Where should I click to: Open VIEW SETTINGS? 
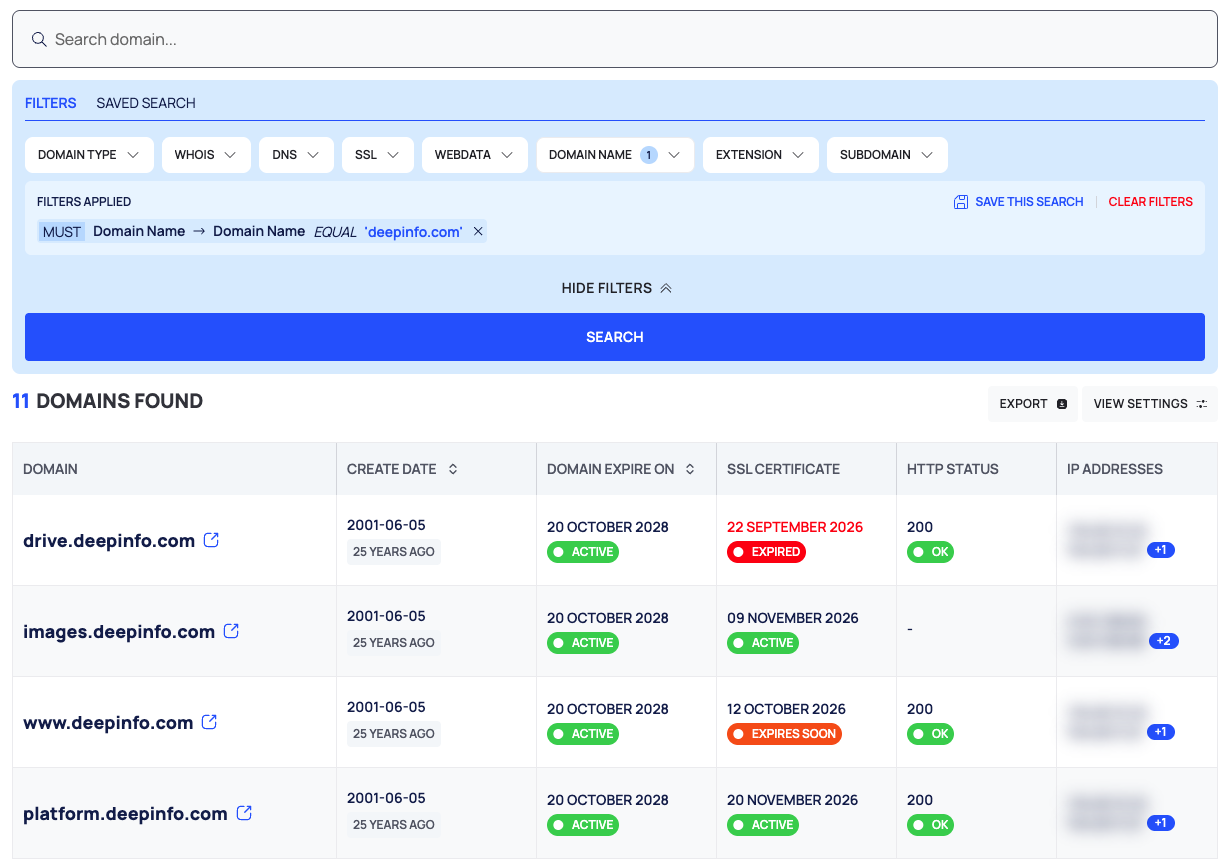[1150, 404]
